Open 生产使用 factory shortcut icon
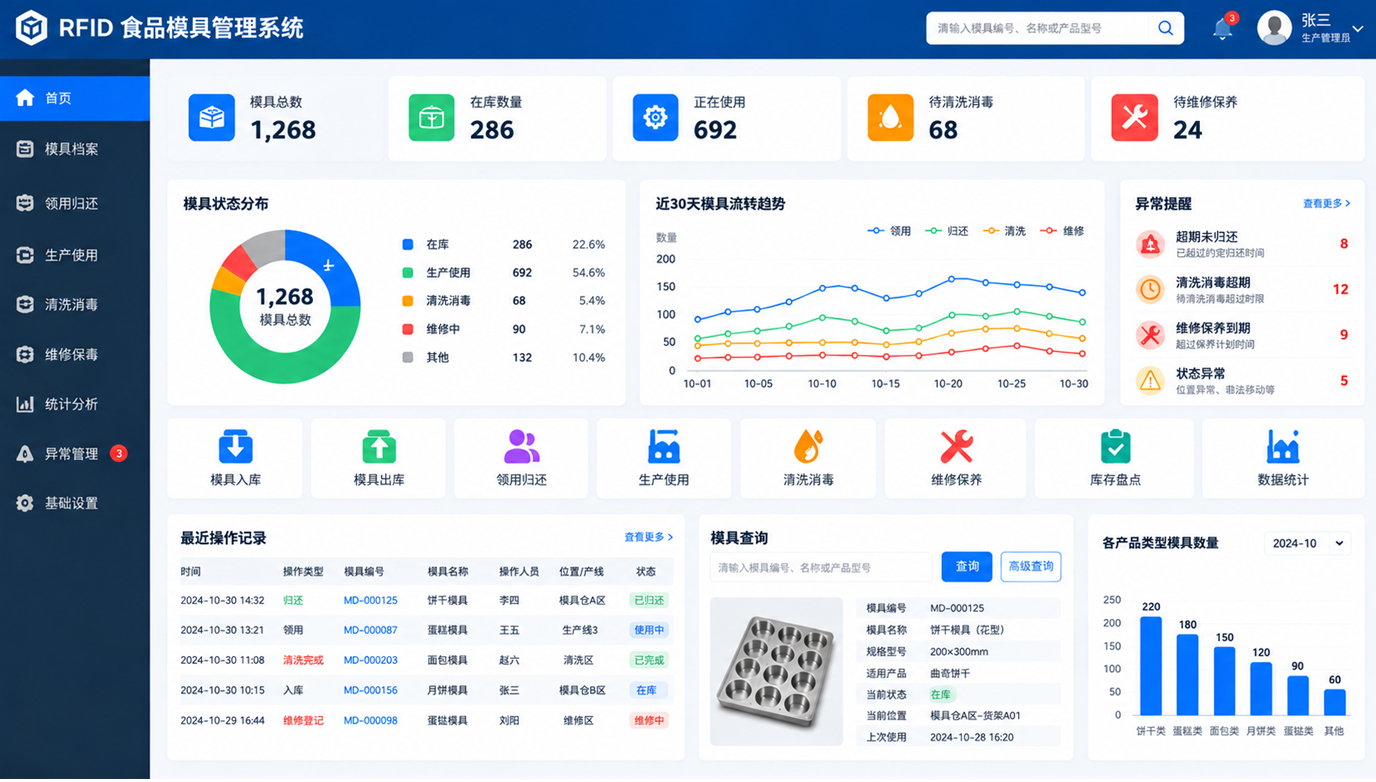Image resolution: width=1376 pixels, height=782 pixels. (x=664, y=446)
